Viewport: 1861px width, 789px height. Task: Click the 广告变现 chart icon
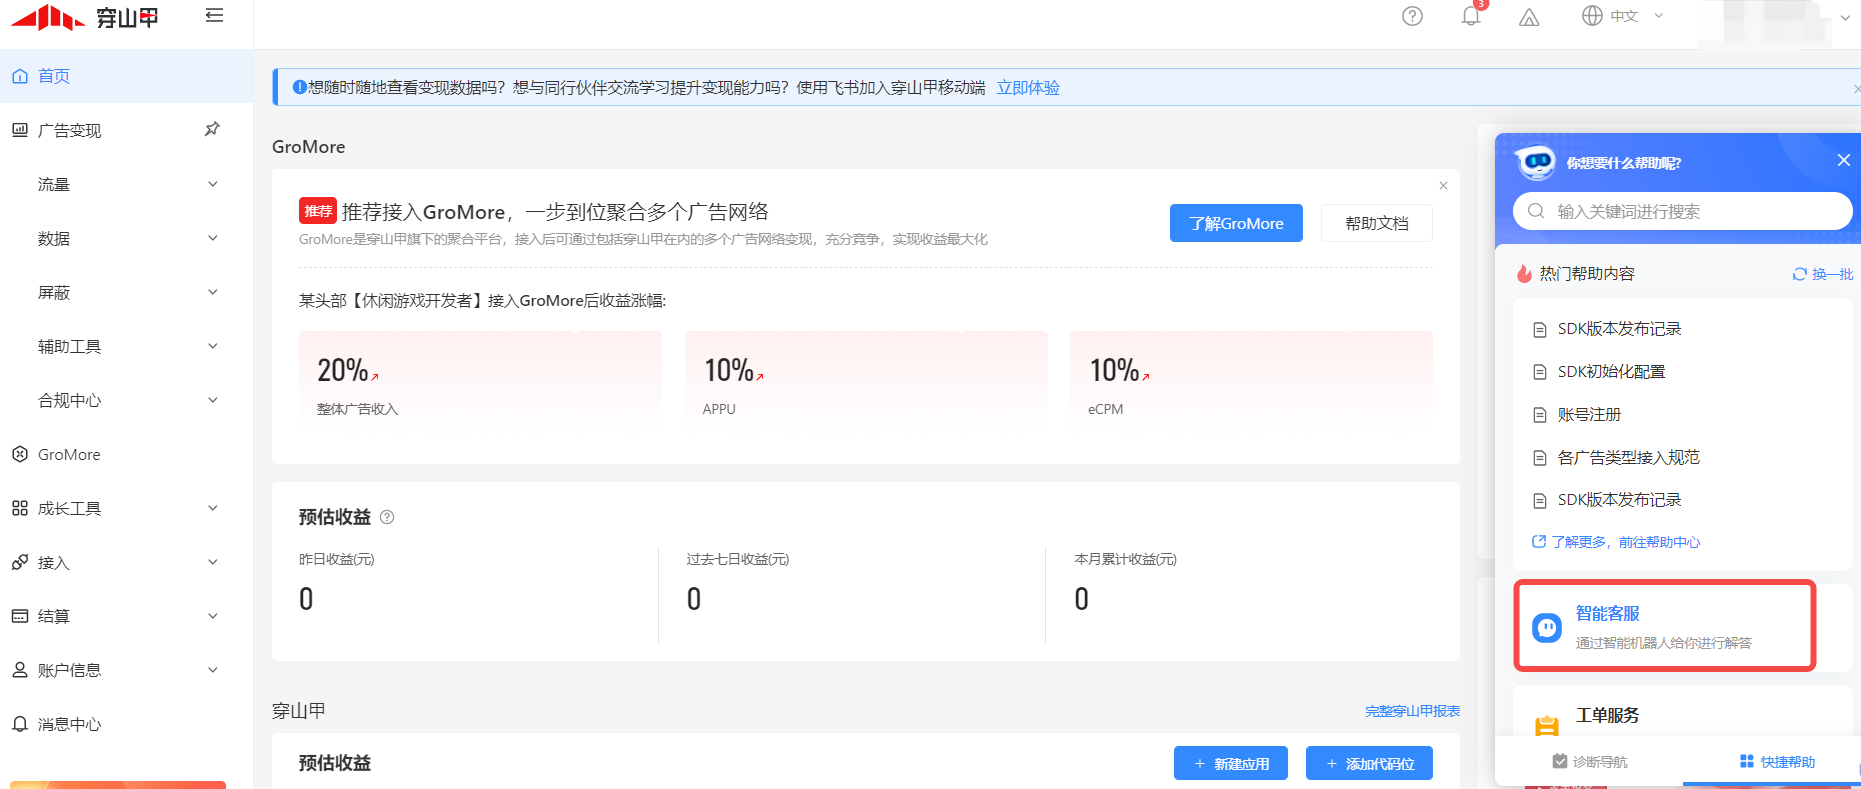pyautogui.click(x=20, y=130)
